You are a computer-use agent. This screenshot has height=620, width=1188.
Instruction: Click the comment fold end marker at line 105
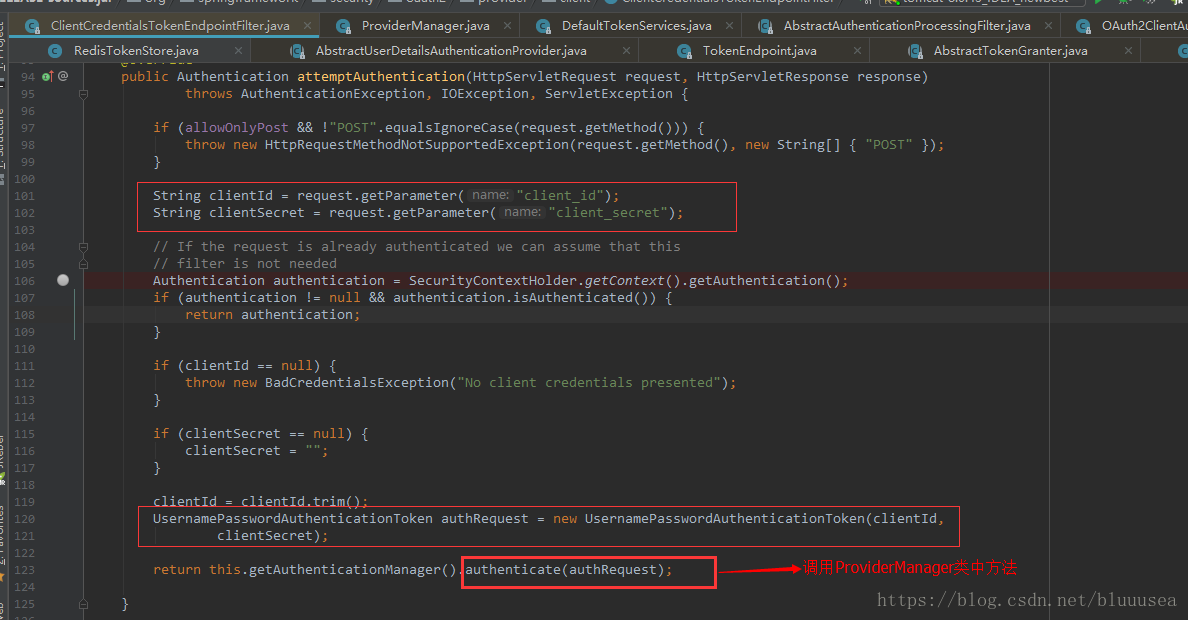click(x=83, y=264)
